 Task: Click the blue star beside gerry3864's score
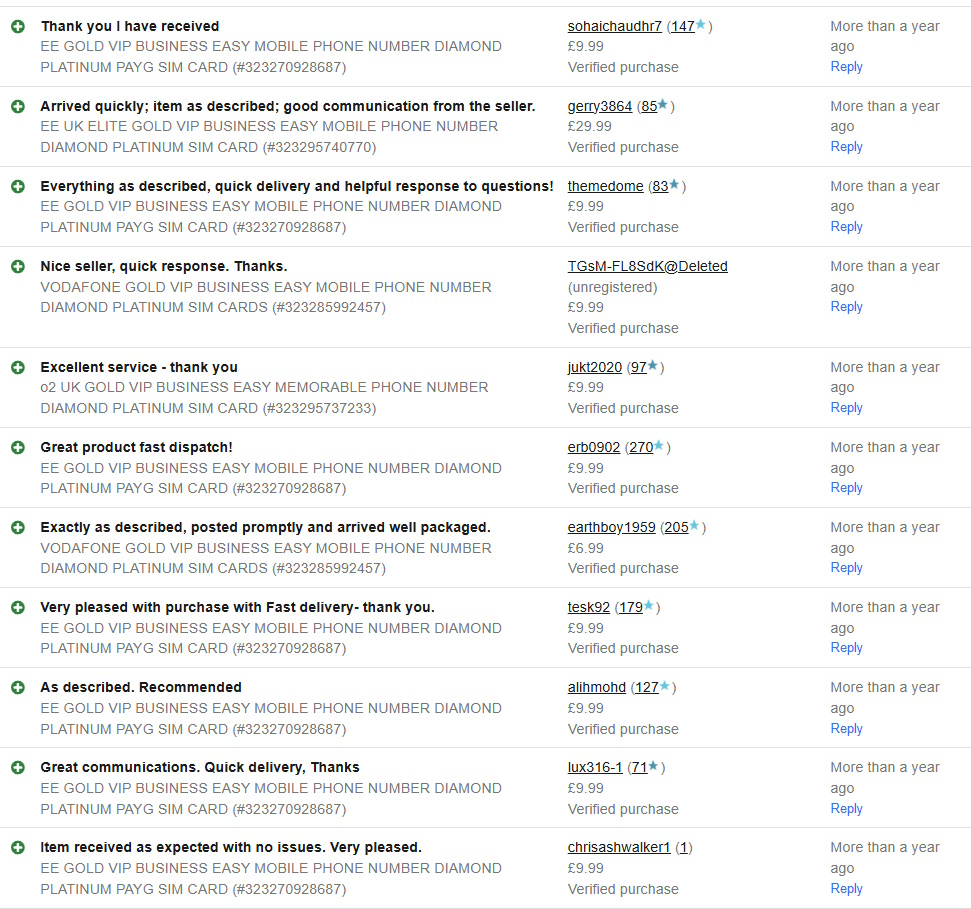[663, 105]
